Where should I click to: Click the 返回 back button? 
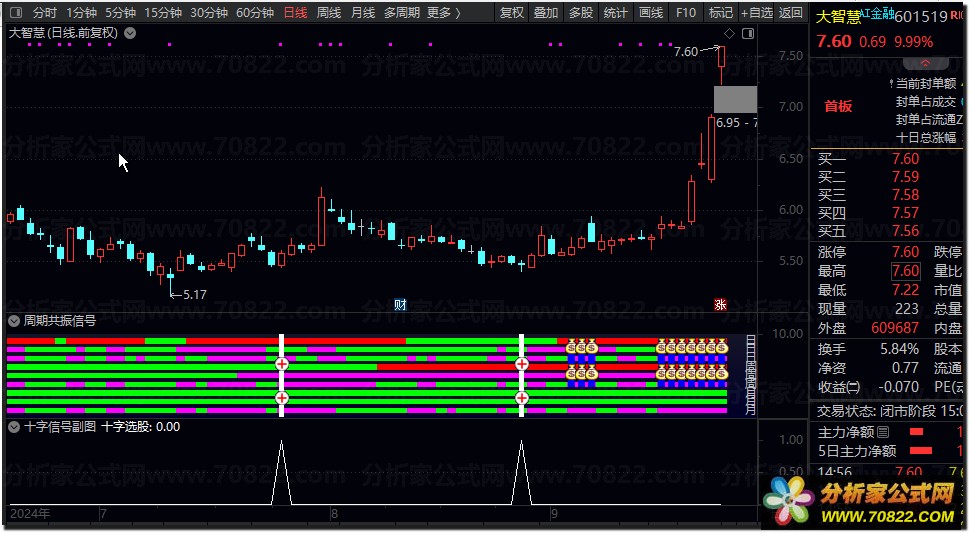click(791, 12)
